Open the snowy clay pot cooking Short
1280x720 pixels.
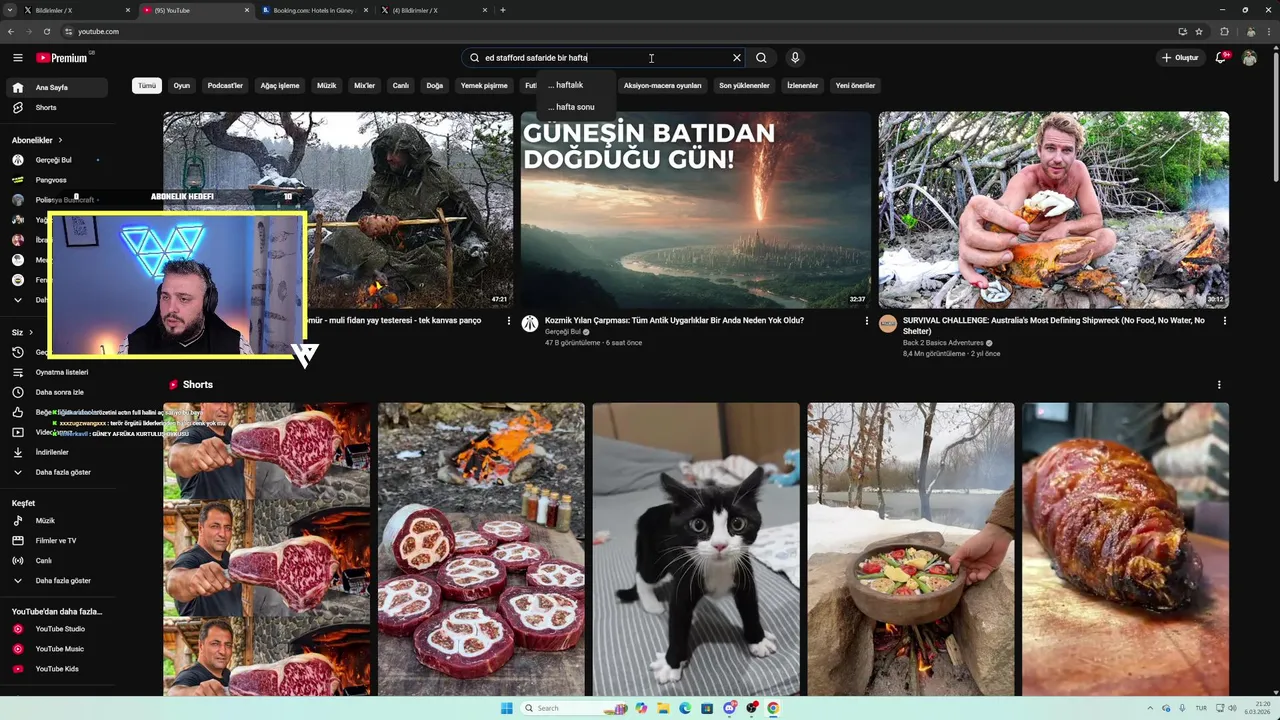click(911, 549)
